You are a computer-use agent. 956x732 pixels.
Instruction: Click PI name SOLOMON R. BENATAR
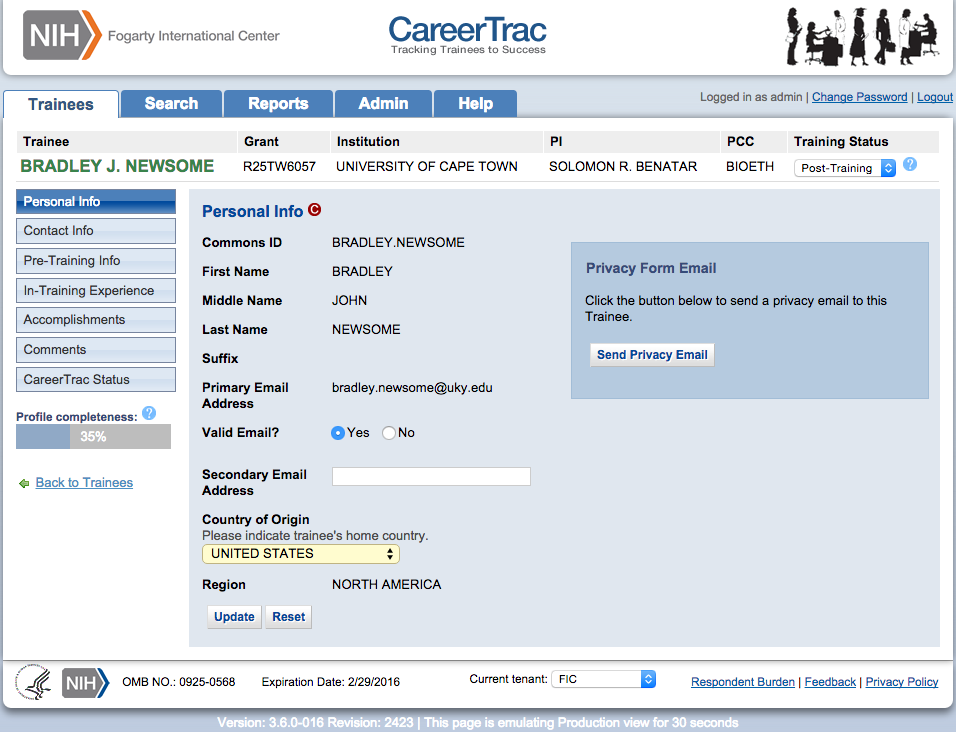click(622, 166)
